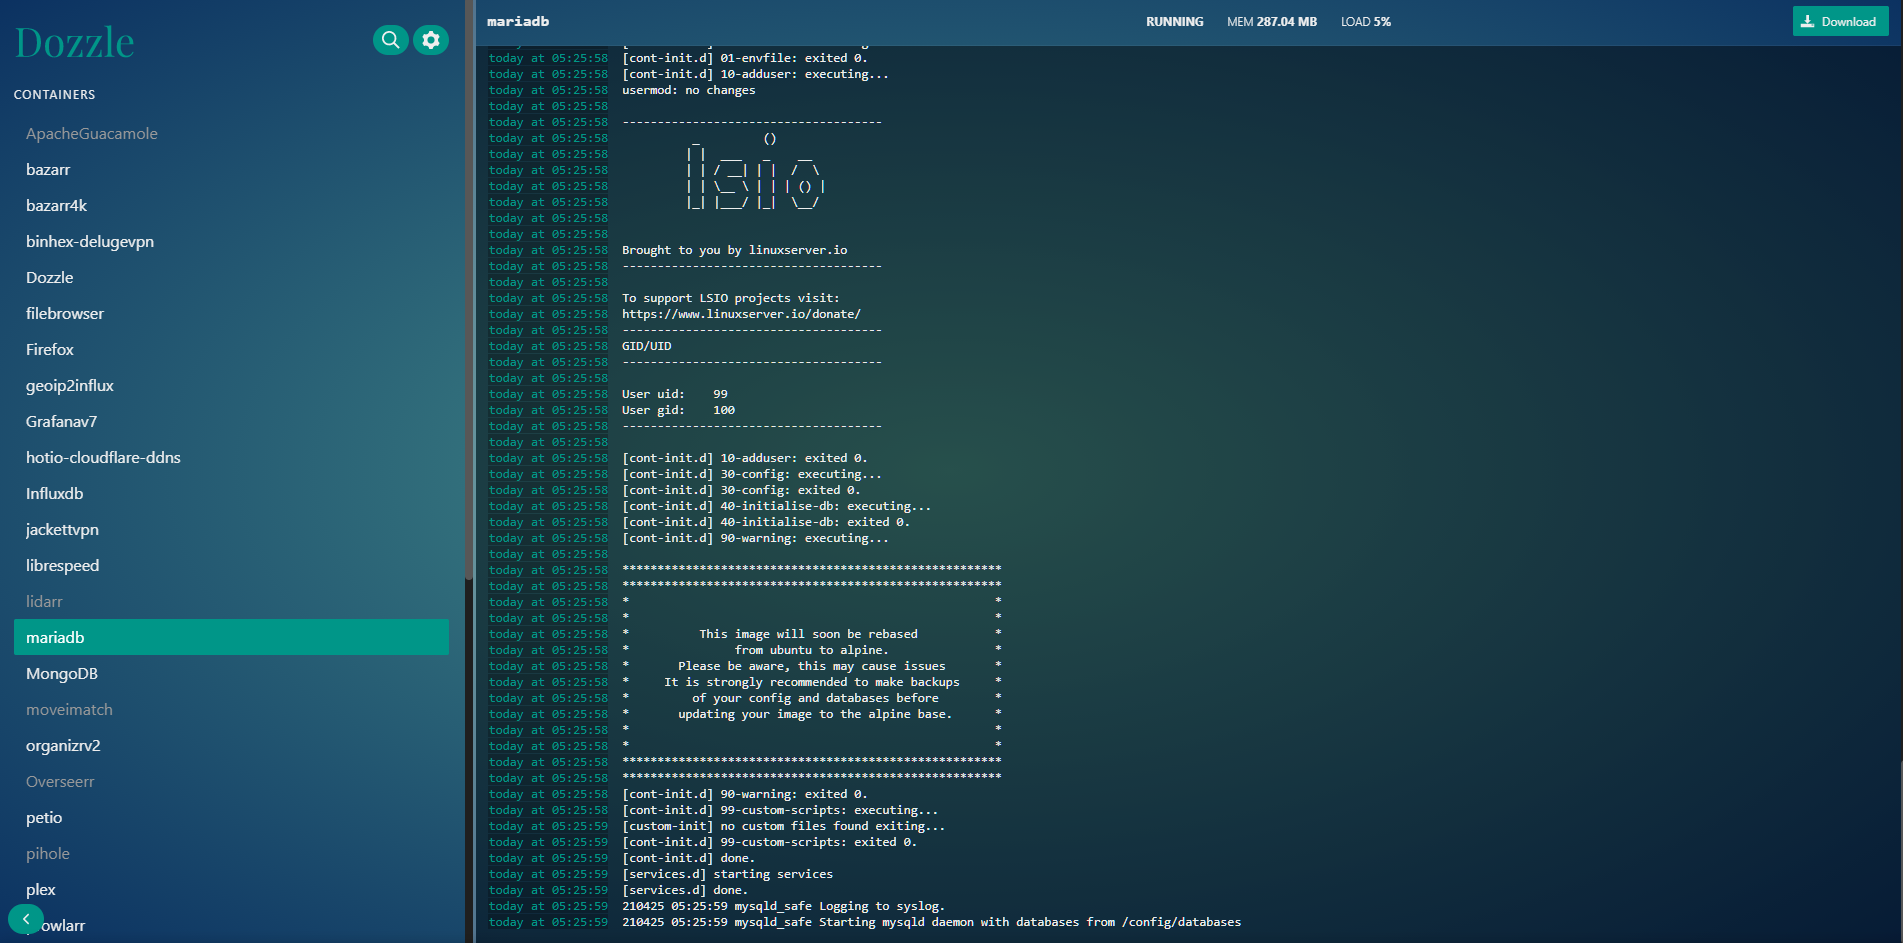Open Grafanav7 container logs
1903x943 pixels.
pyautogui.click(x=62, y=422)
